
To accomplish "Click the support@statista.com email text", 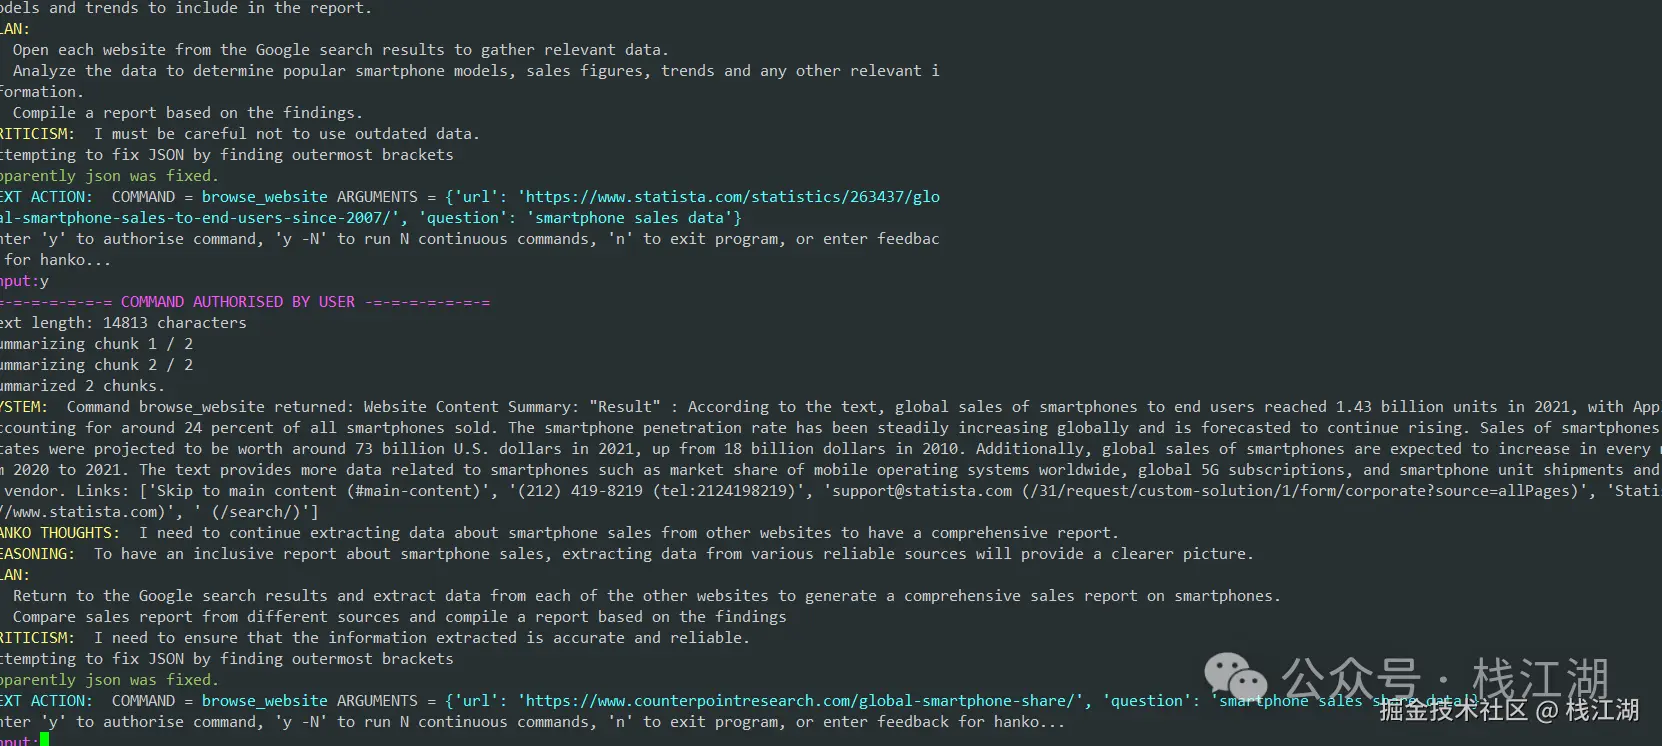I will tap(918, 491).
